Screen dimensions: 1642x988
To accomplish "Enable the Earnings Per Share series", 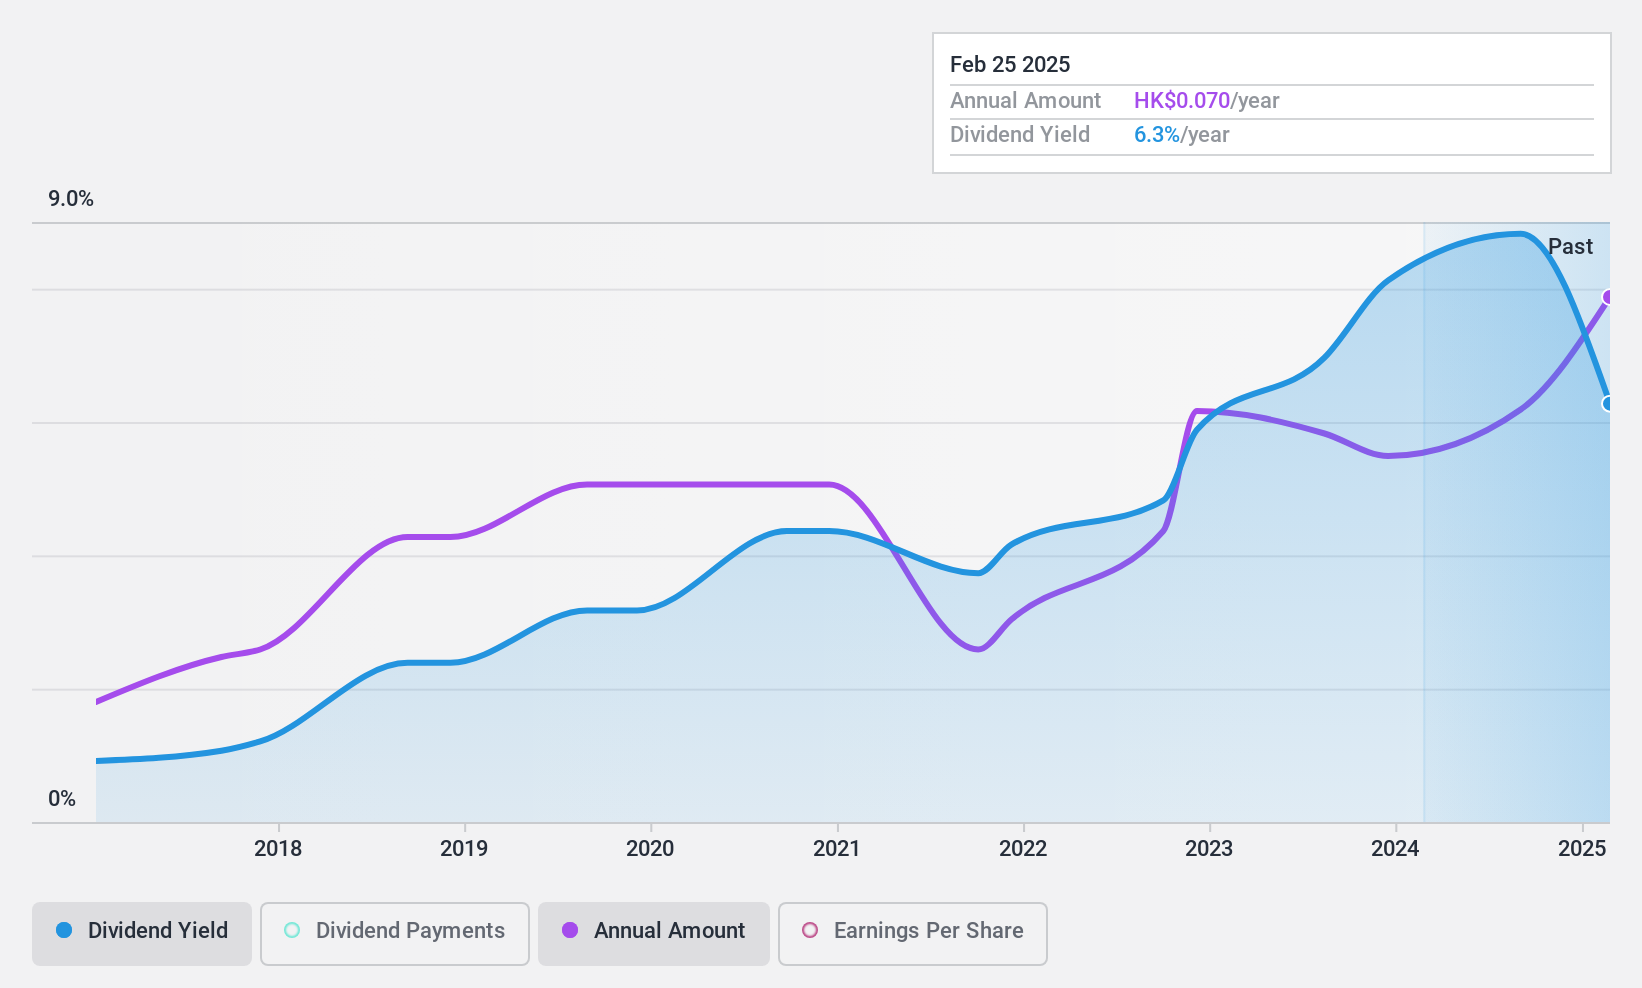I will (913, 933).
